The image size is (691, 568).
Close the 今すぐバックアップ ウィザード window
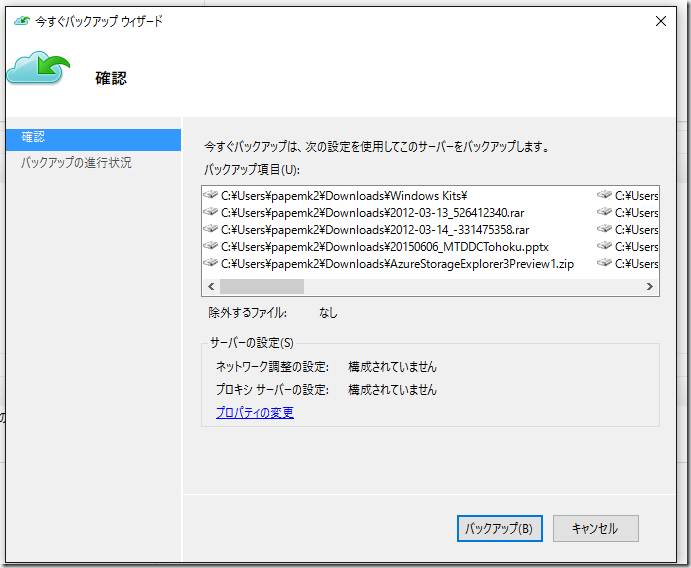coord(661,21)
